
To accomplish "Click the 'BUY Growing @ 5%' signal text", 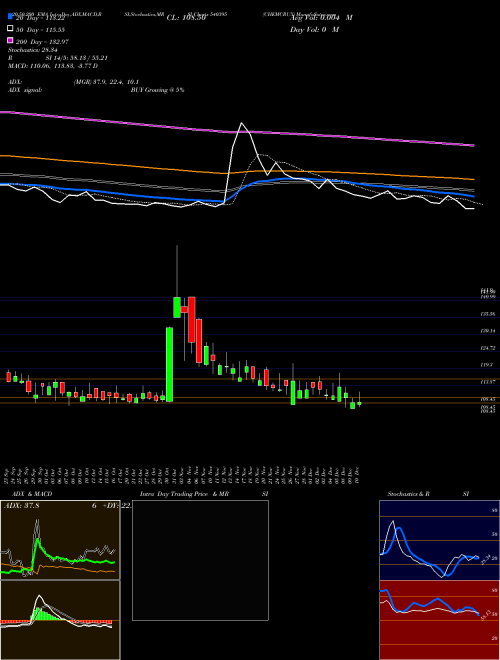I will tap(157, 90).
